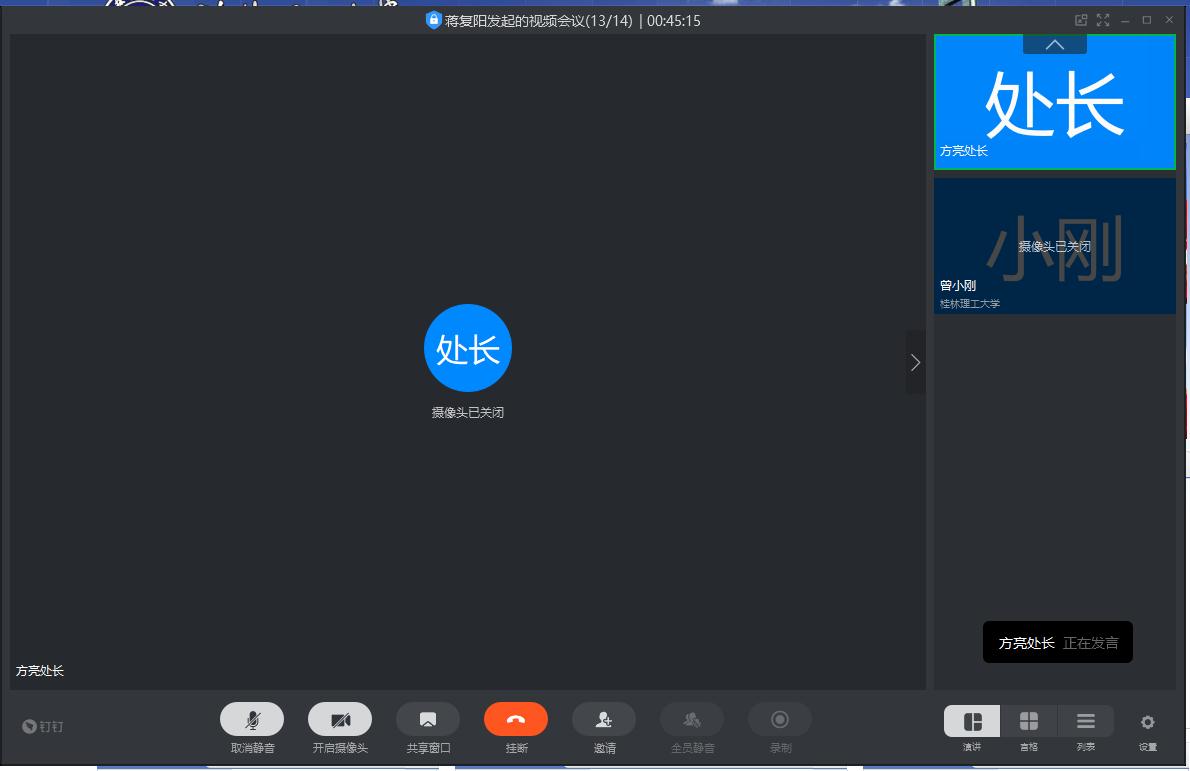Click the meeting security shield icon
This screenshot has width=1190, height=771.
coord(434,20)
